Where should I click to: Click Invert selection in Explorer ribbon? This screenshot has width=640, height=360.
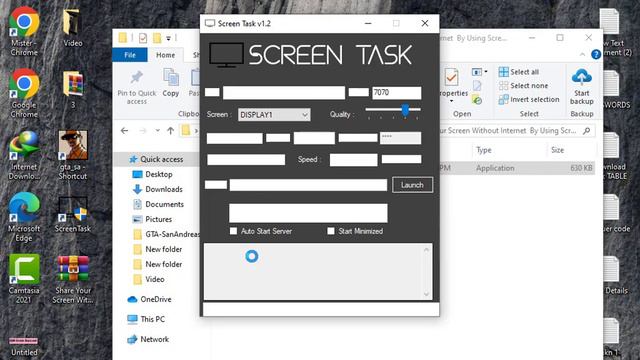[529, 100]
